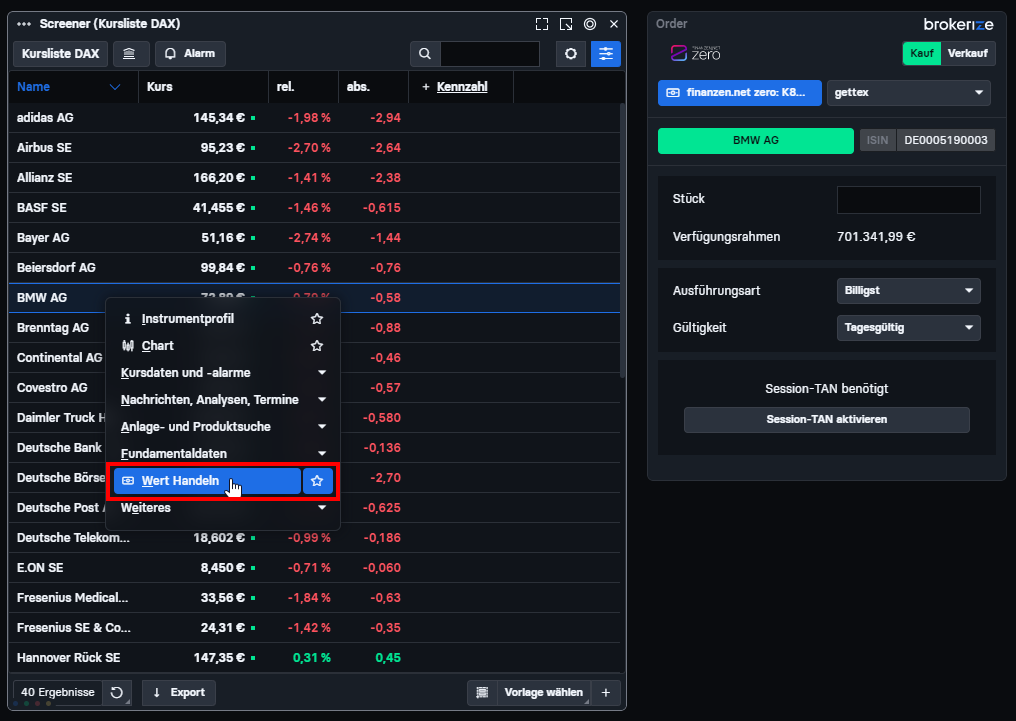Click the Export button
Screen dimensions: 1016x721
pyautogui.click(x=179, y=692)
